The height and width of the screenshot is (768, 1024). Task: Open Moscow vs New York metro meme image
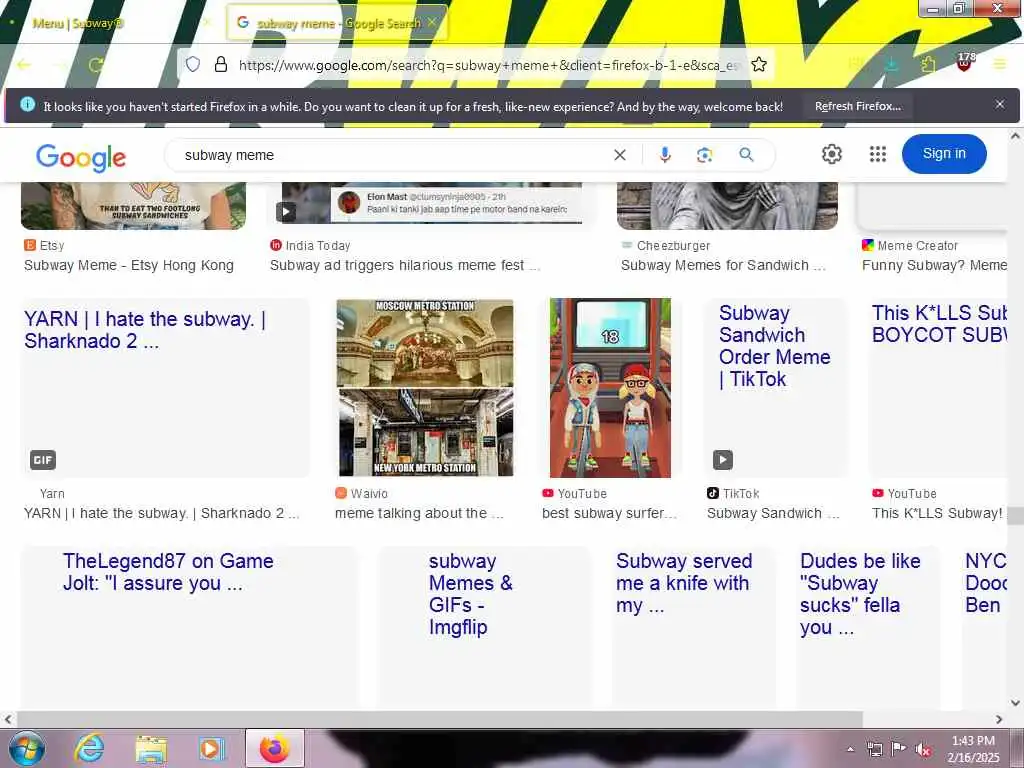(425, 388)
